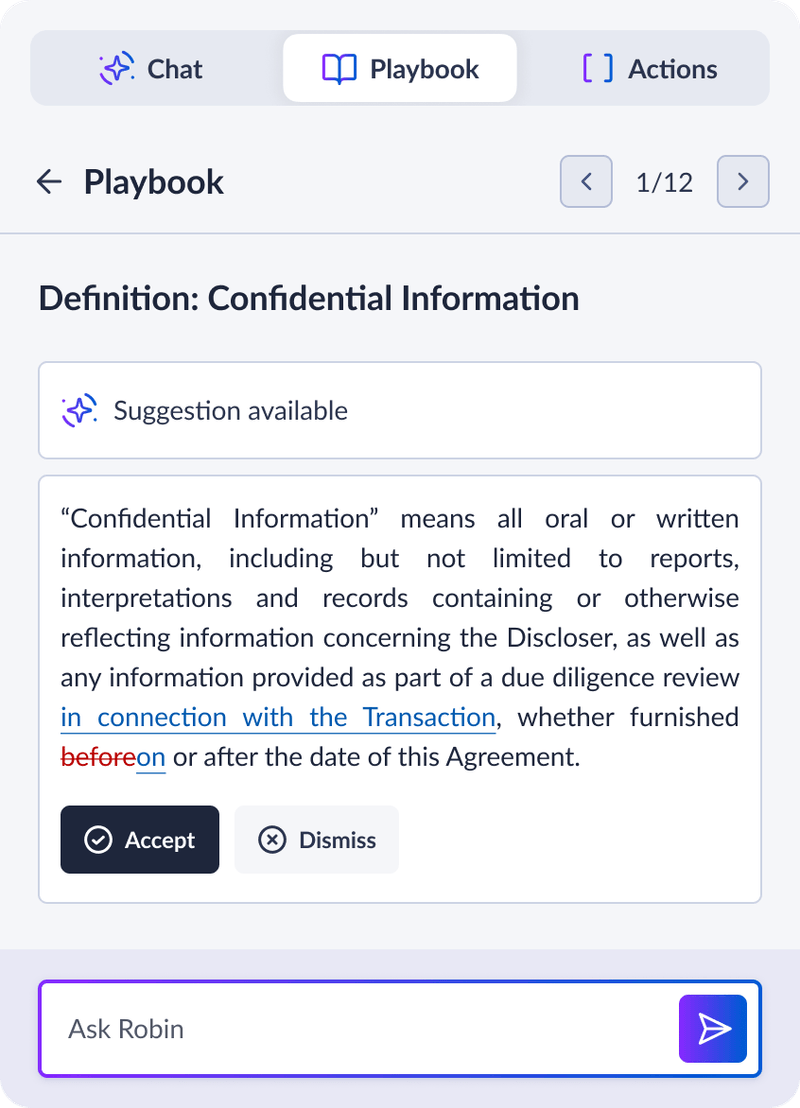Send the message with the paper plane icon

pyautogui.click(x=713, y=1028)
